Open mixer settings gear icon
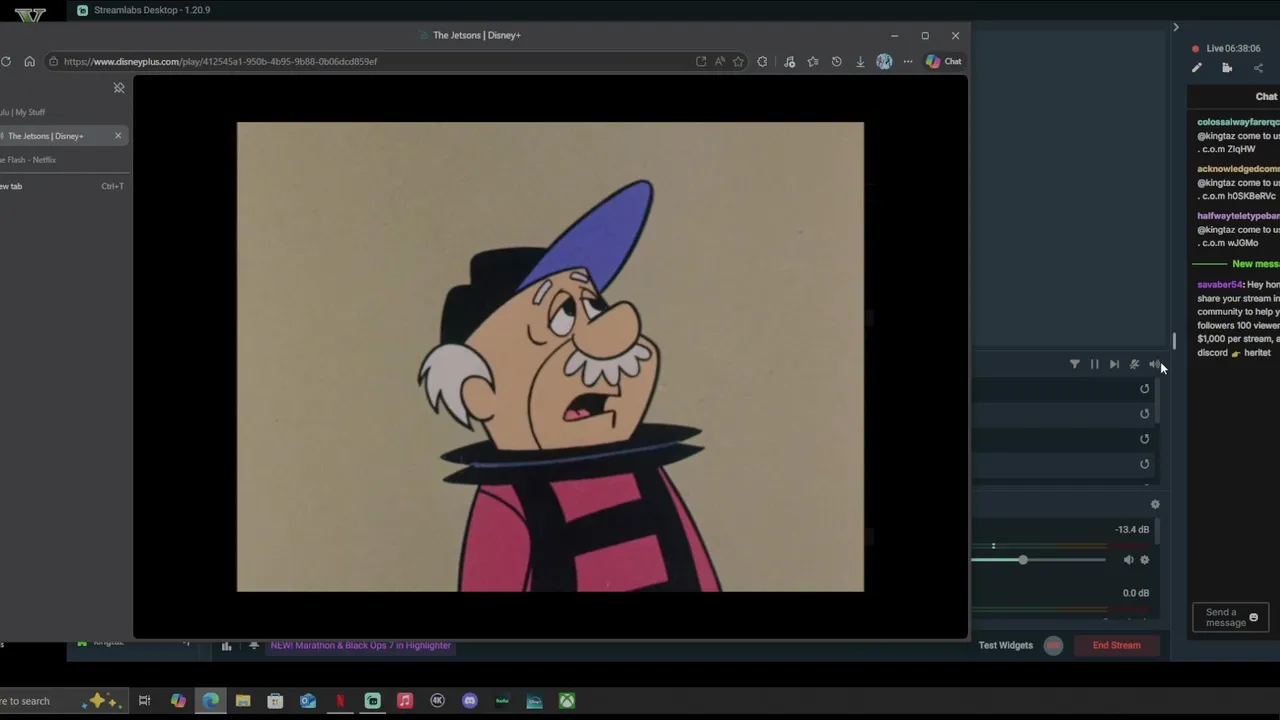This screenshot has height=720, width=1280. [1155, 505]
